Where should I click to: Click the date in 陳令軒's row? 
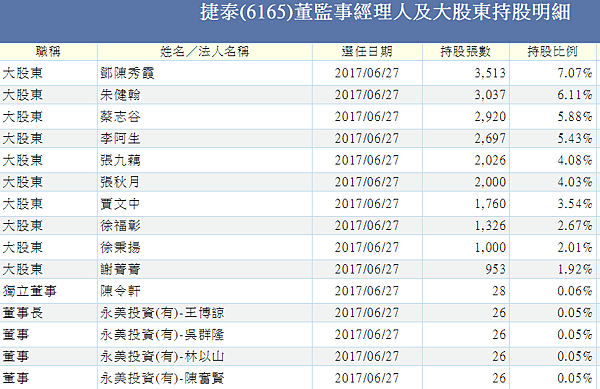[367, 291]
